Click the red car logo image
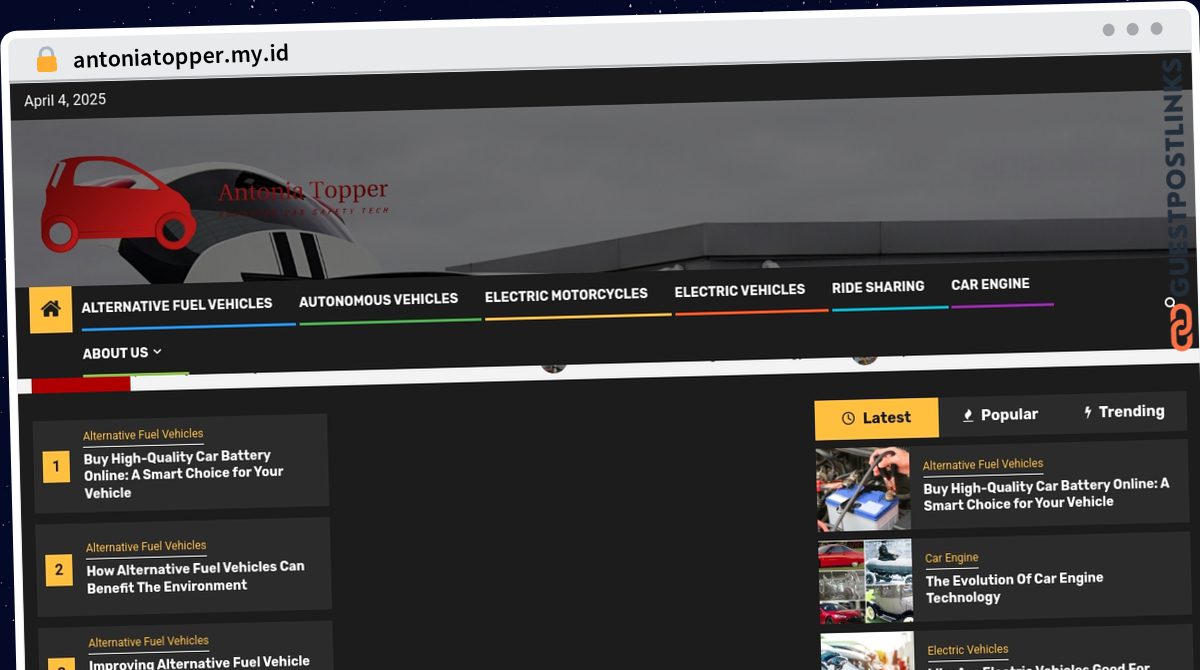Screen dimensions: 1200x670 tap(117, 203)
